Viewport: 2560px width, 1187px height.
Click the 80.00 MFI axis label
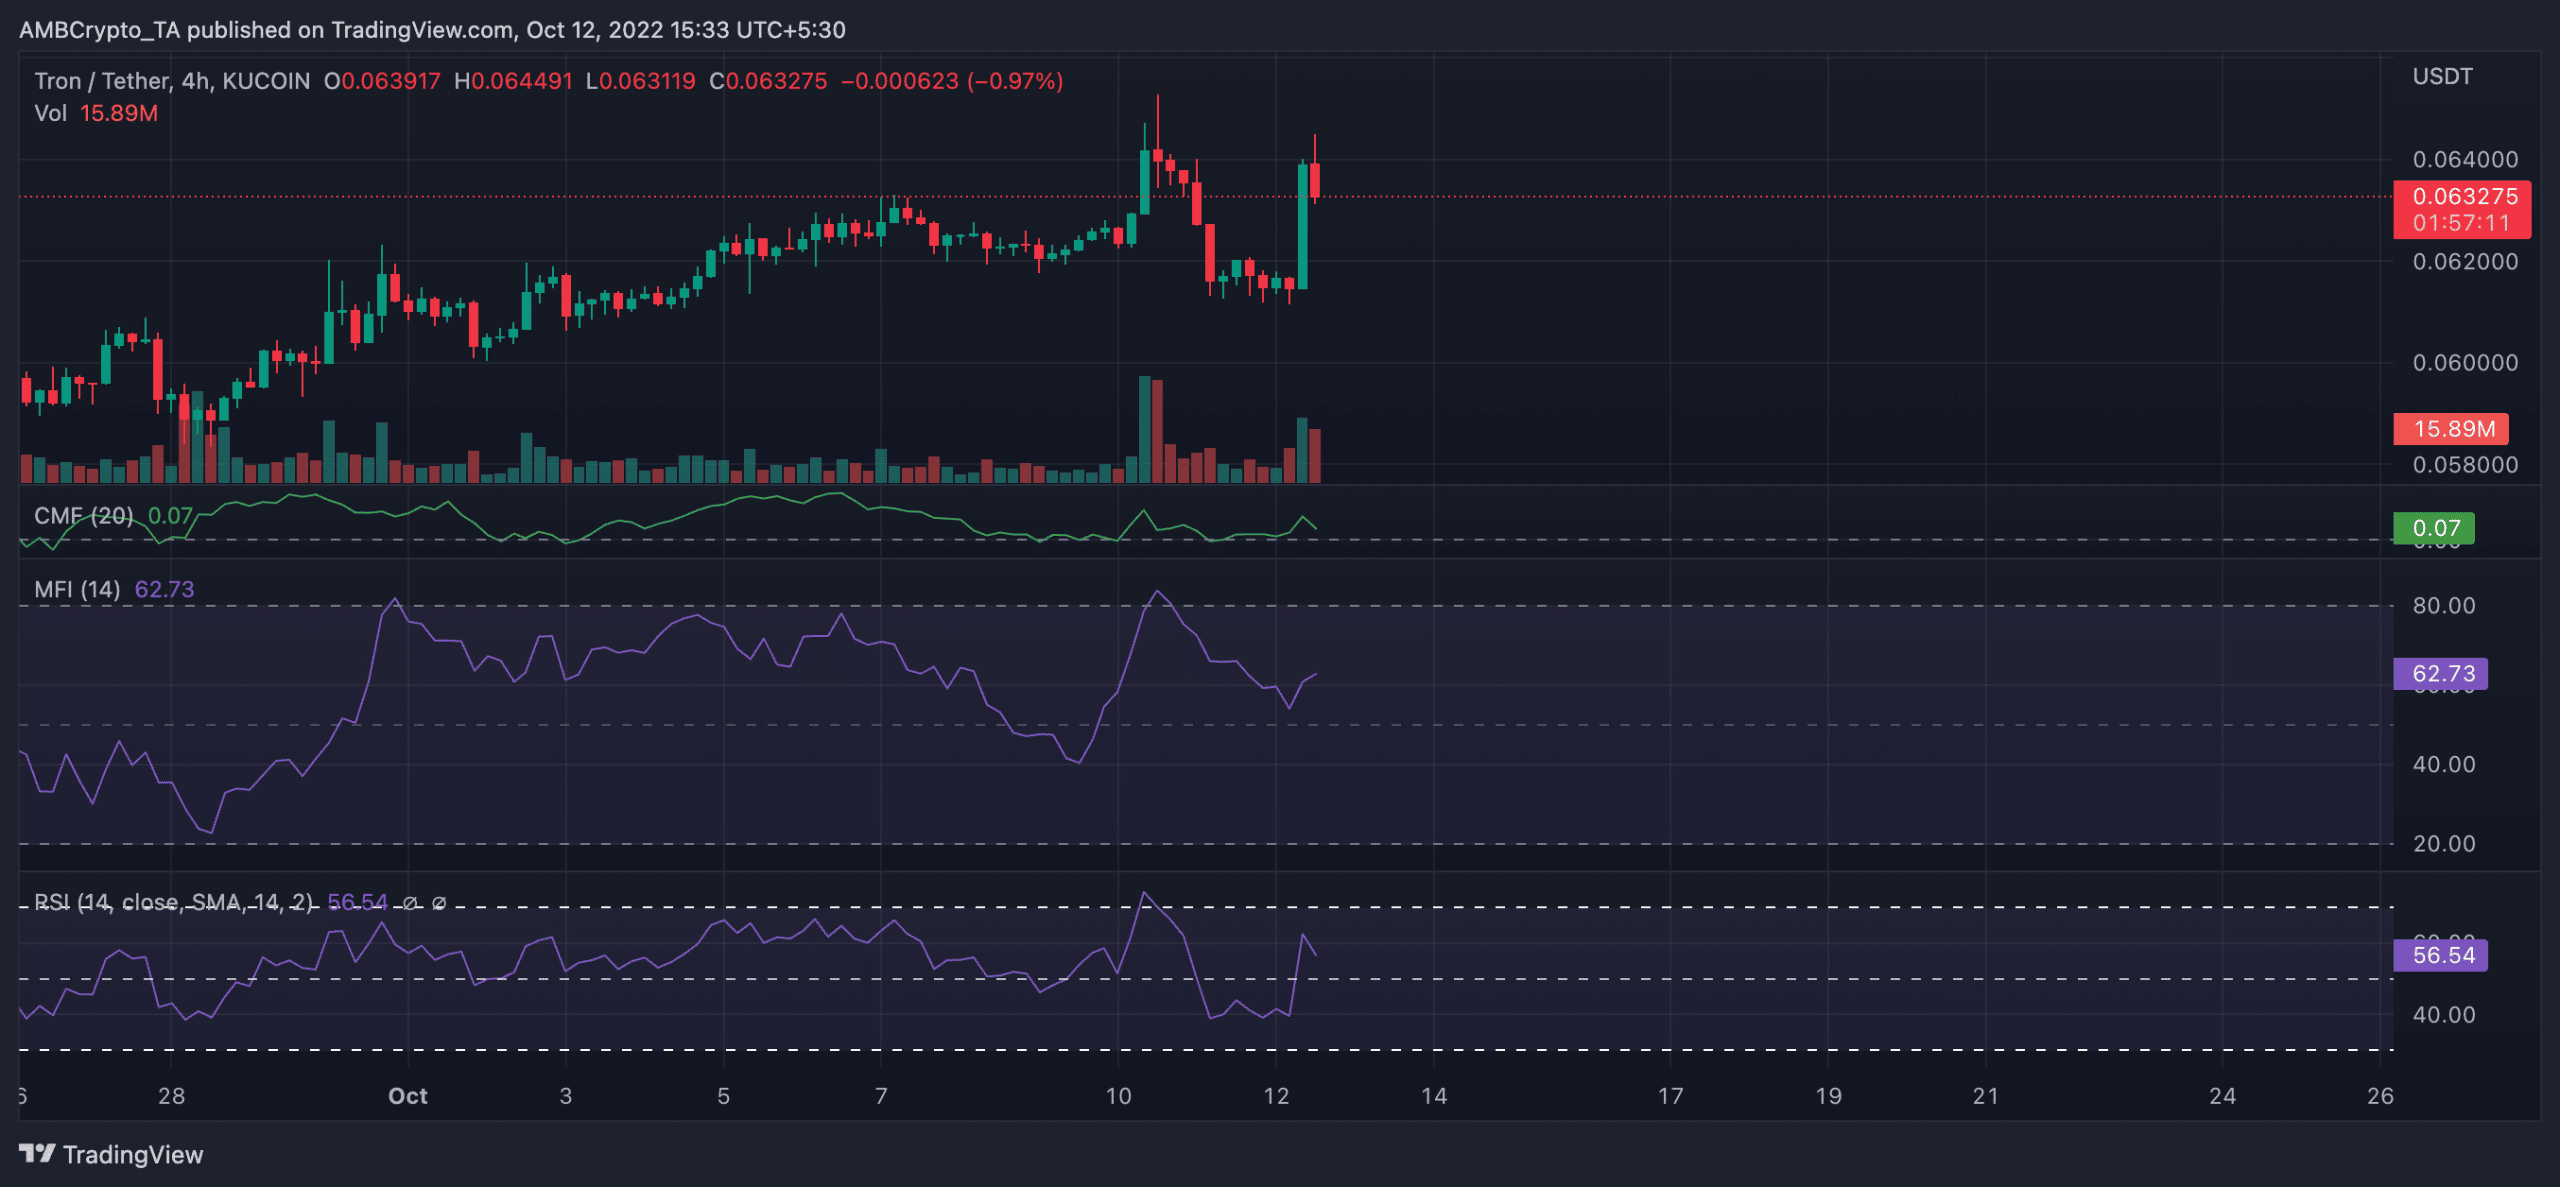(2444, 606)
